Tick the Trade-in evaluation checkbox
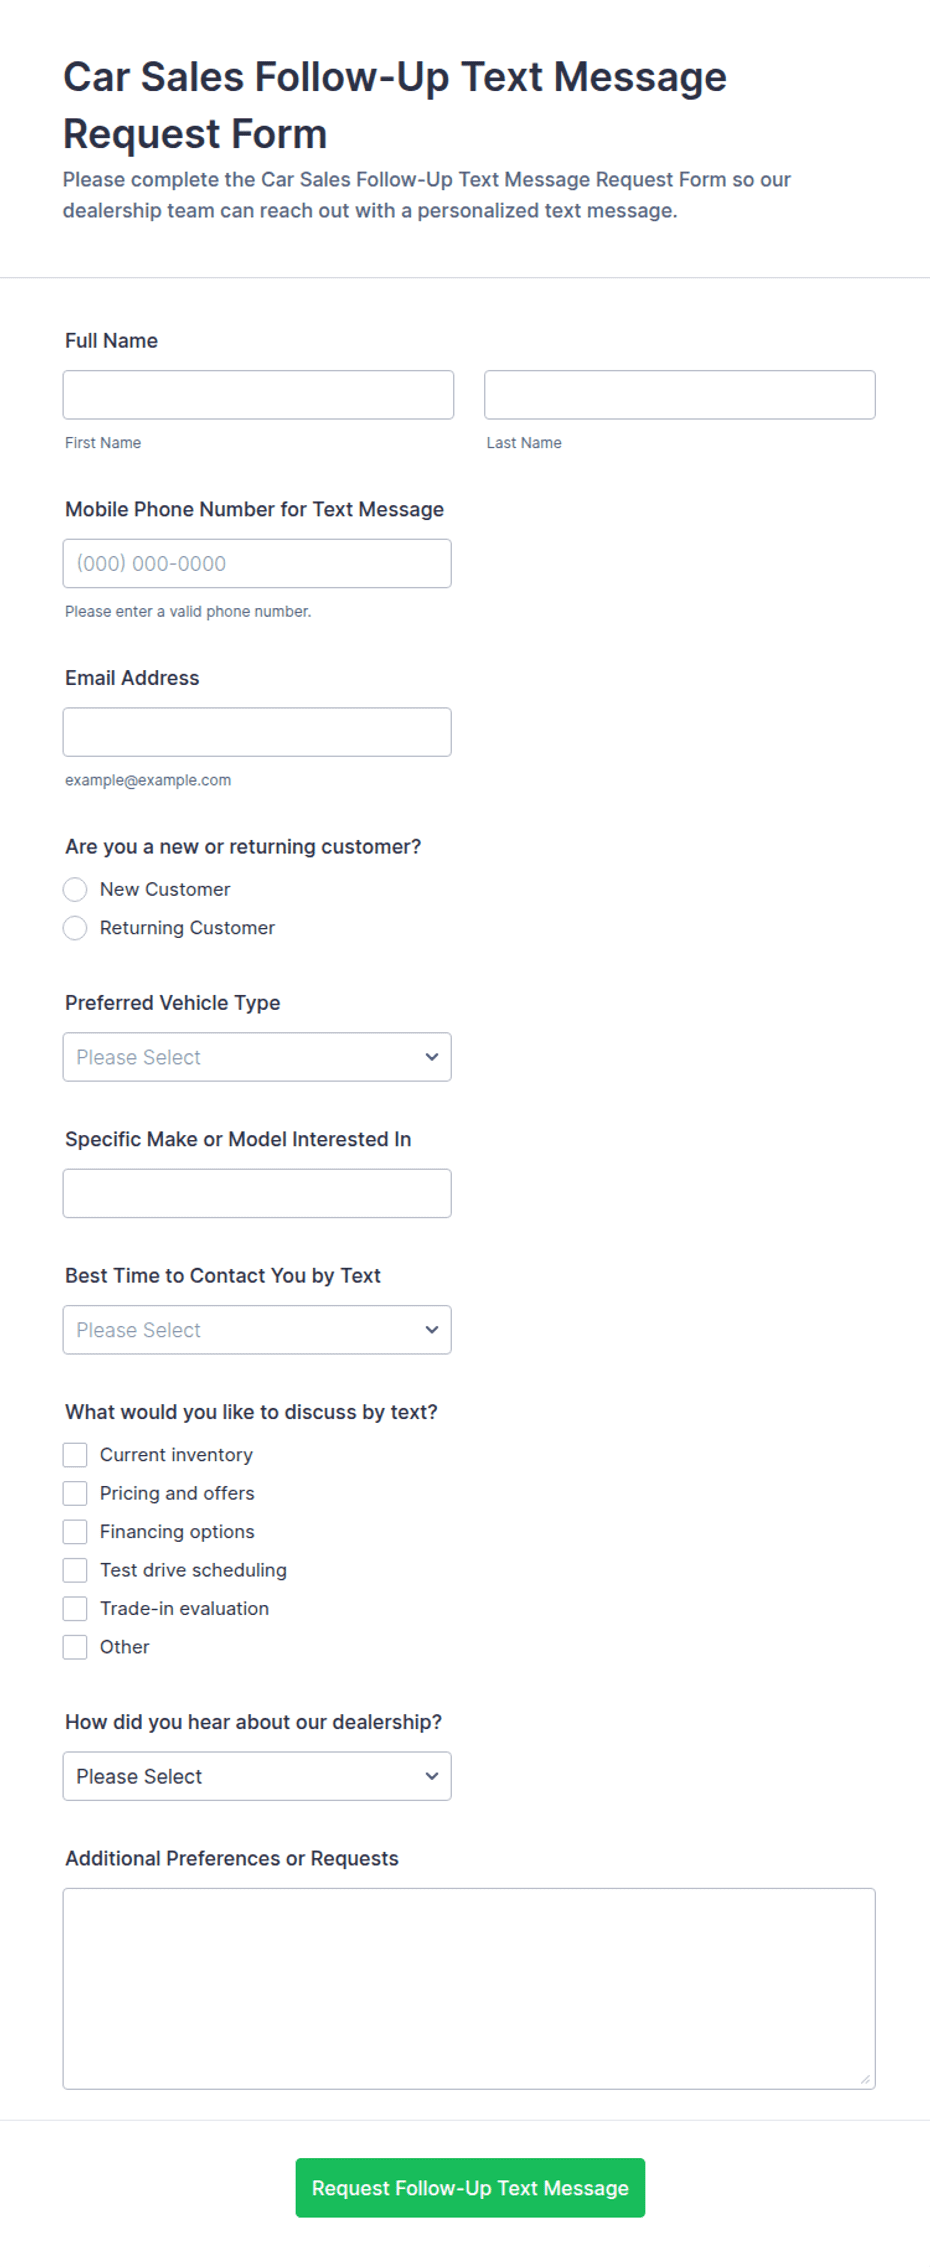This screenshot has height=2267, width=930. click(x=75, y=1609)
